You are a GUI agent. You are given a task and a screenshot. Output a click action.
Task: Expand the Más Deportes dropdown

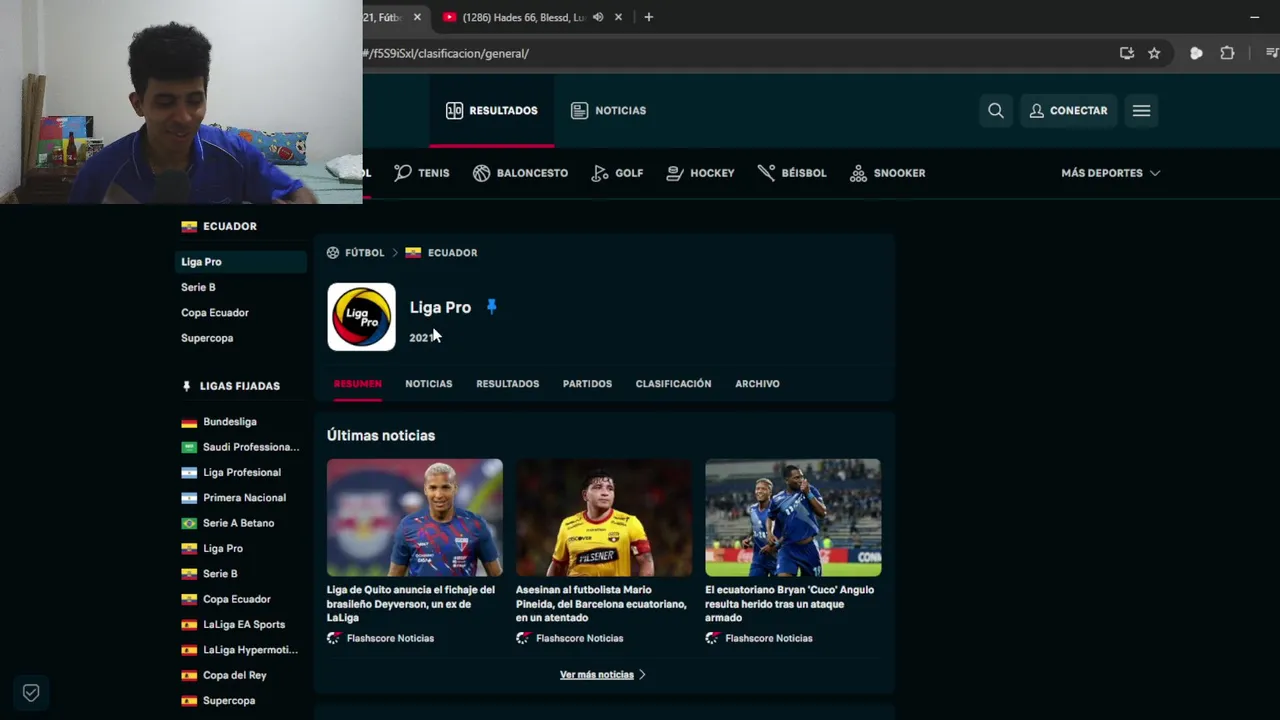tap(1110, 173)
